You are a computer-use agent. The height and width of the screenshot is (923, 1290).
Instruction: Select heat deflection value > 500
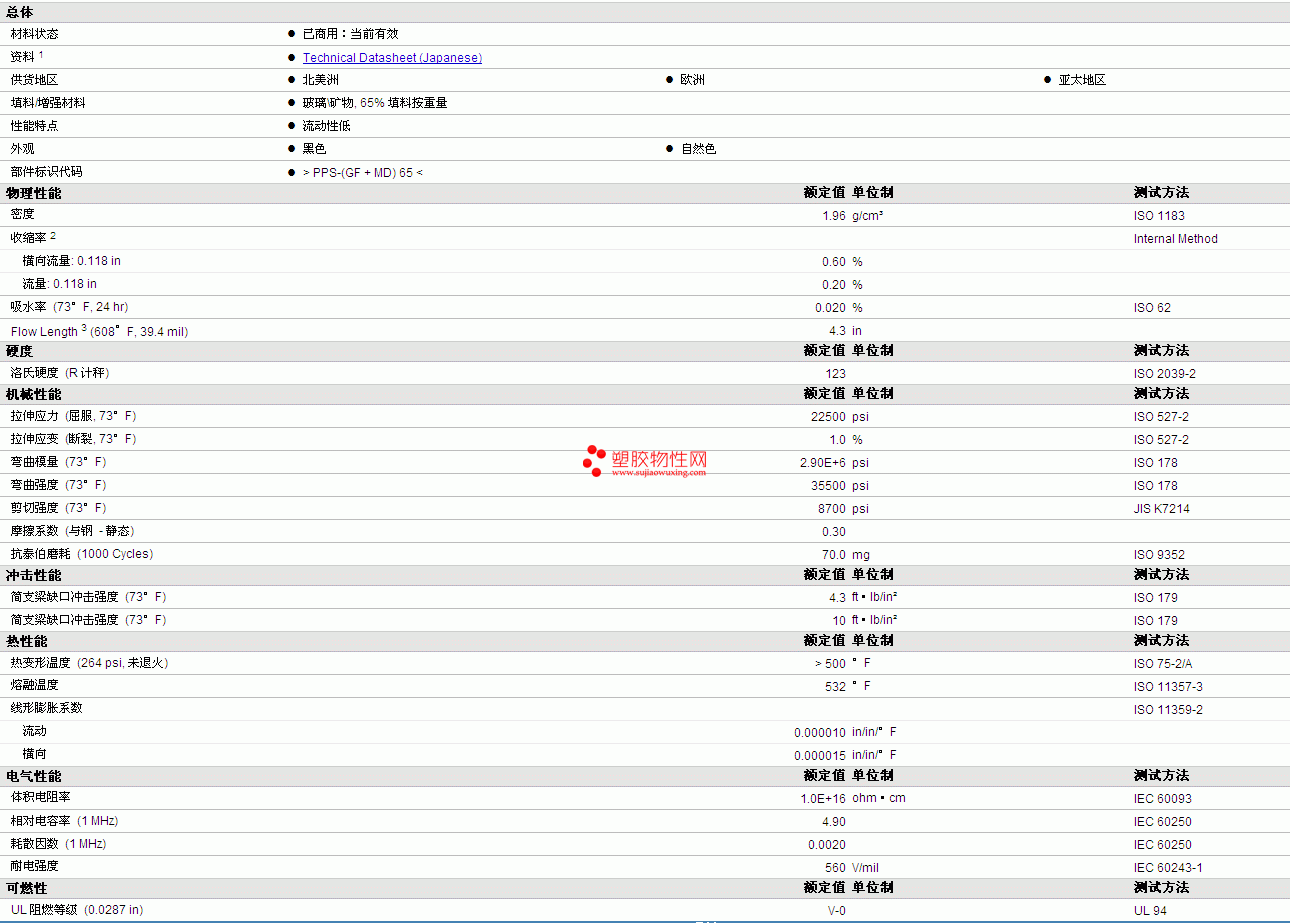point(830,664)
